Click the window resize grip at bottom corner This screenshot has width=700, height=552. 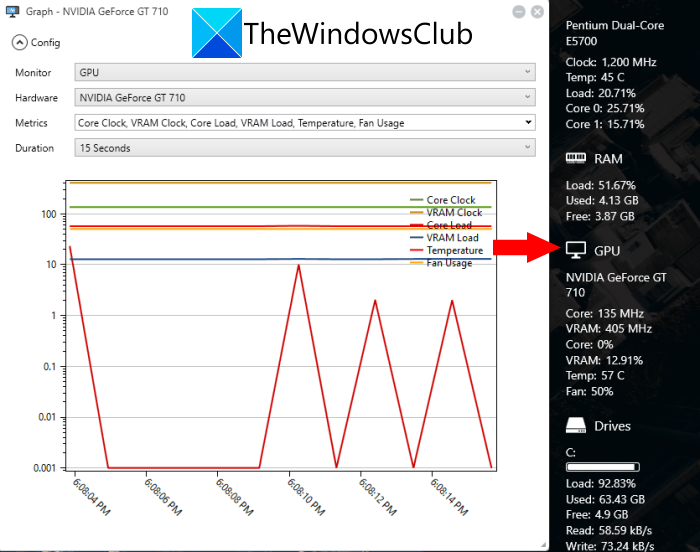[543, 545]
